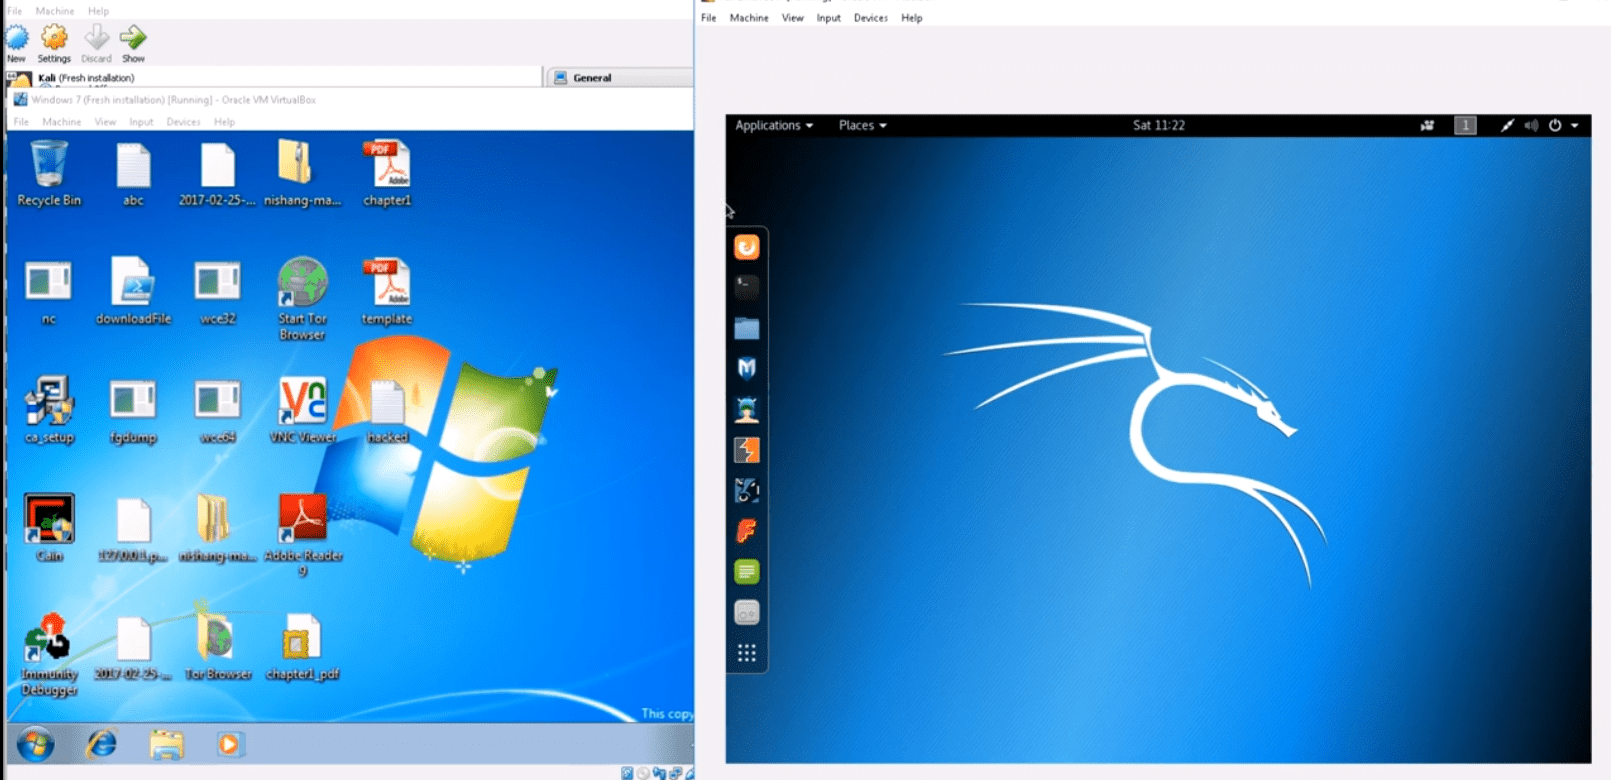
Task: Launch Armitage from the Kali dock
Action: tap(746, 409)
